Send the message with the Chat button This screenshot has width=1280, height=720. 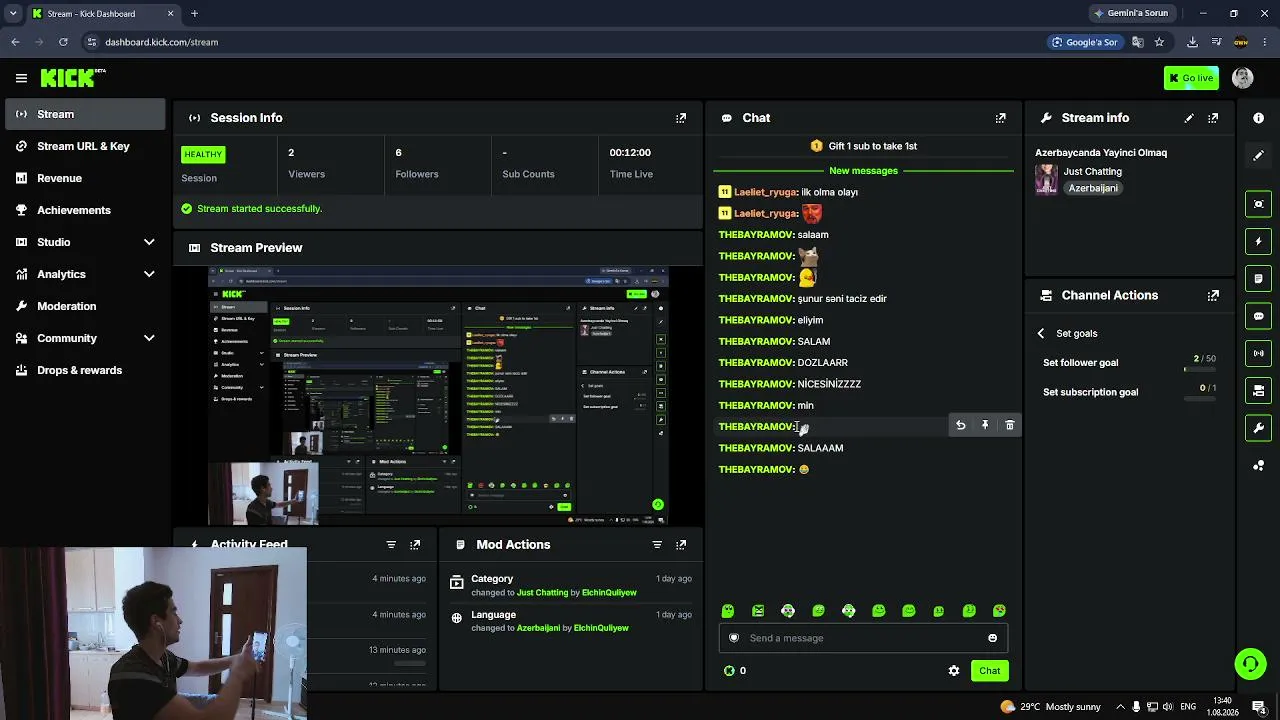pos(989,671)
